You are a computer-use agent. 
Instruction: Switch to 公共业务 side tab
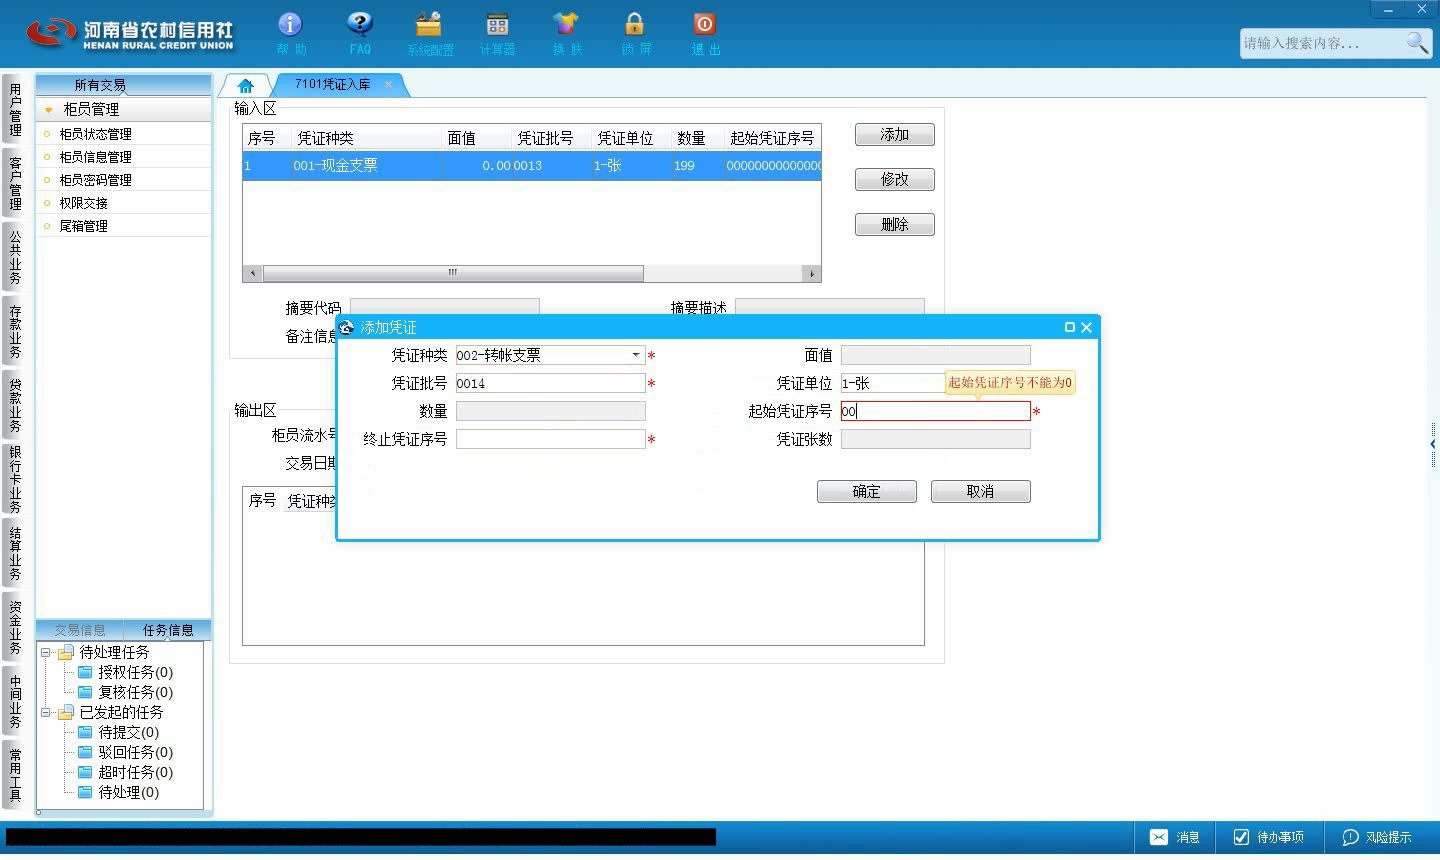pyautogui.click(x=15, y=258)
